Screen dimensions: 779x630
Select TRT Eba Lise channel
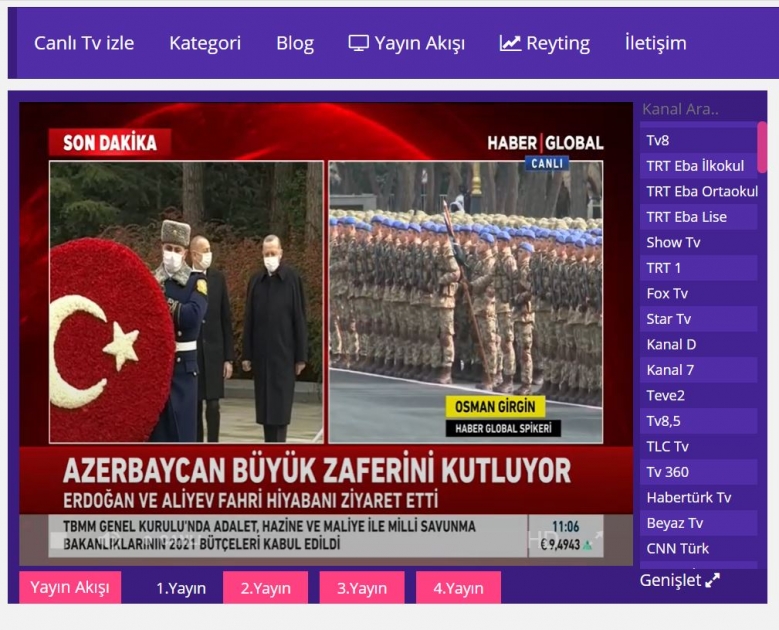pos(698,217)
